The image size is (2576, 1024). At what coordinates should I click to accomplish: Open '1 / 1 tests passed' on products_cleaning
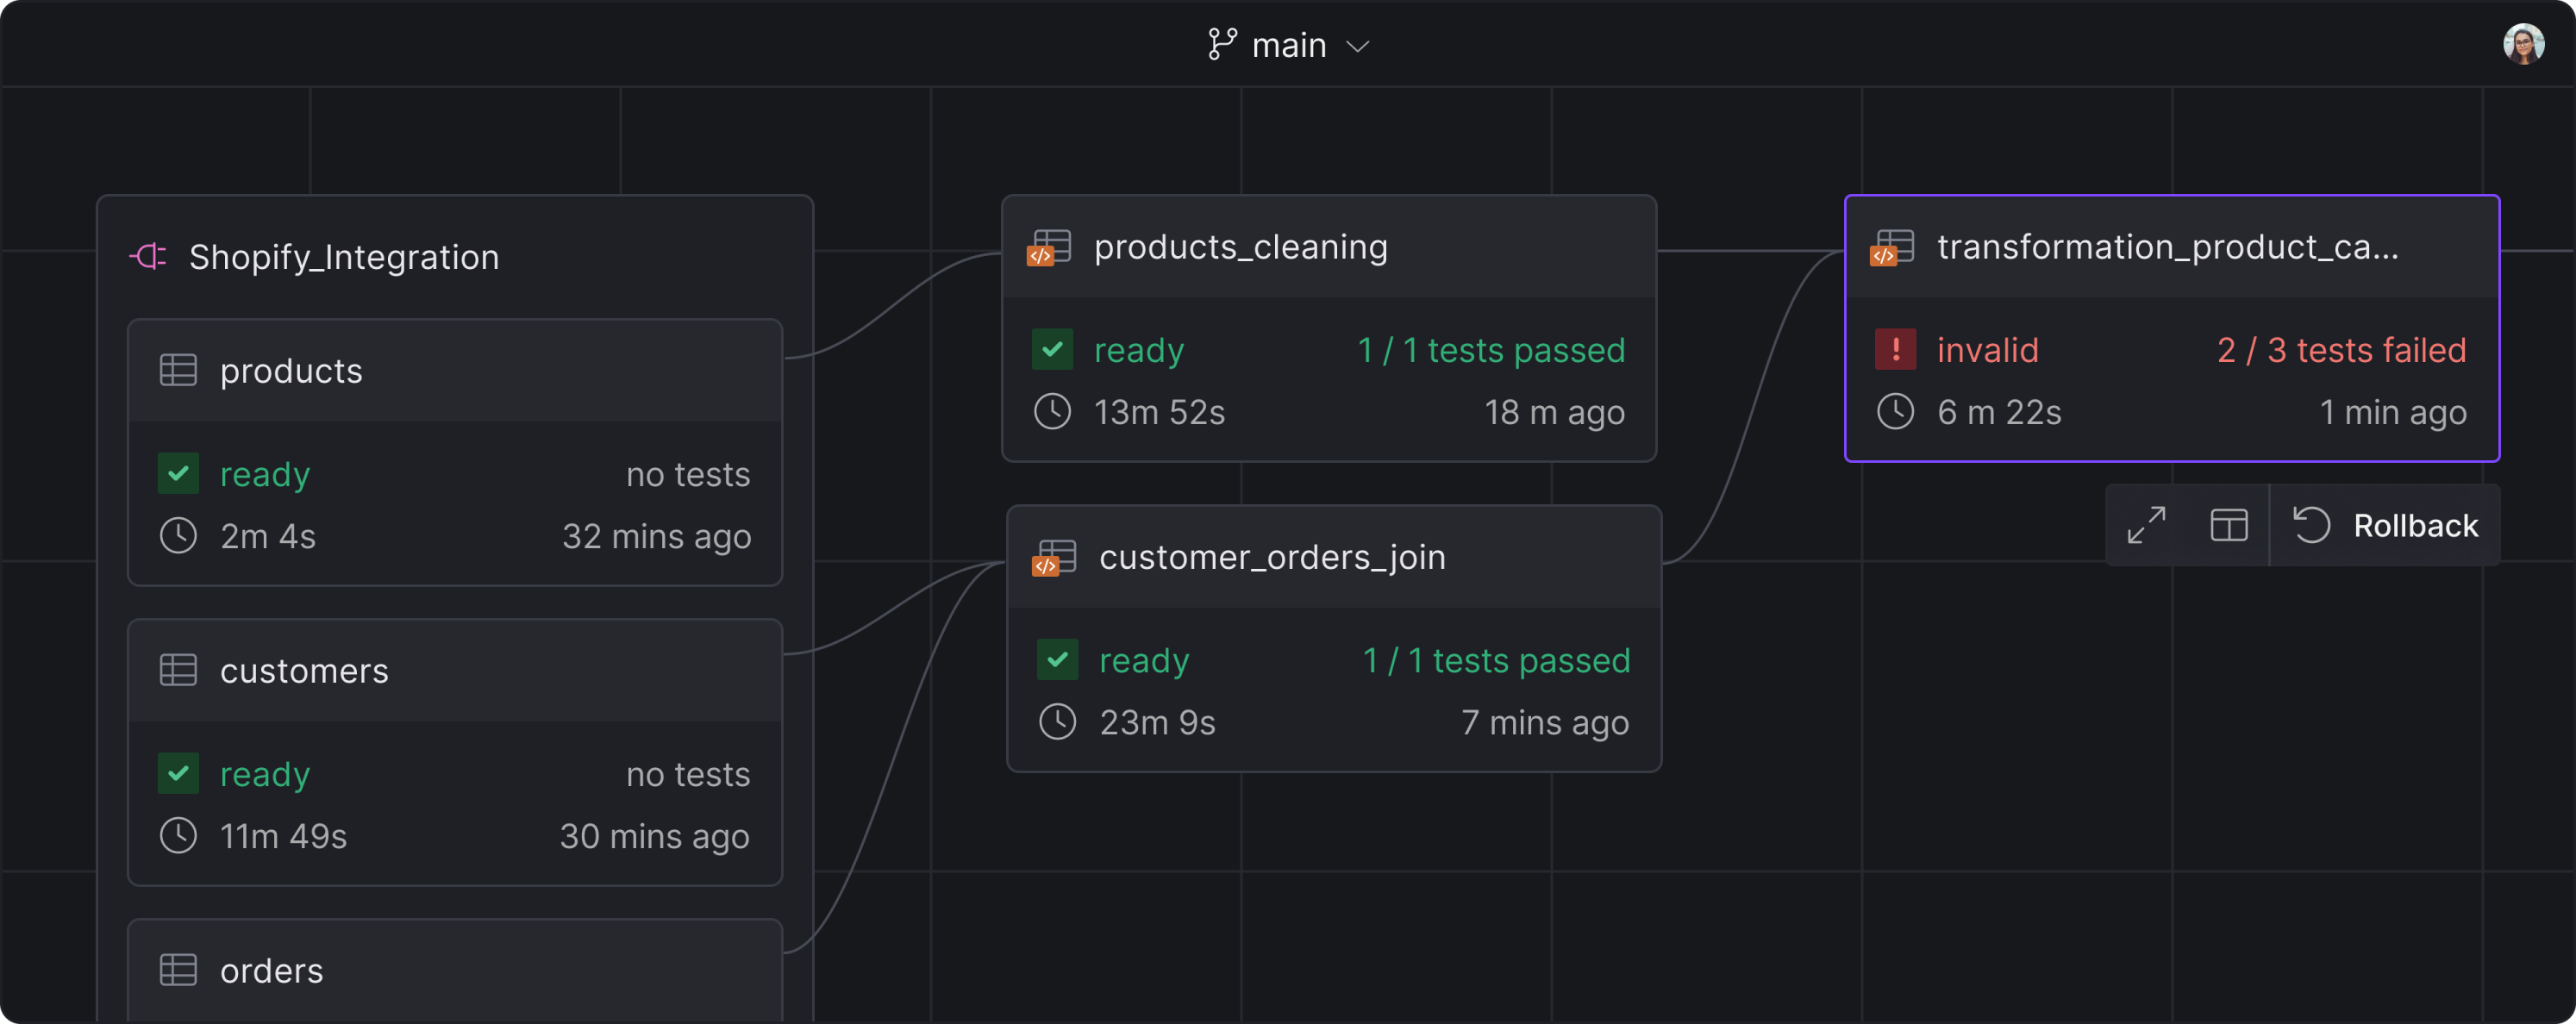(1490, 349)
